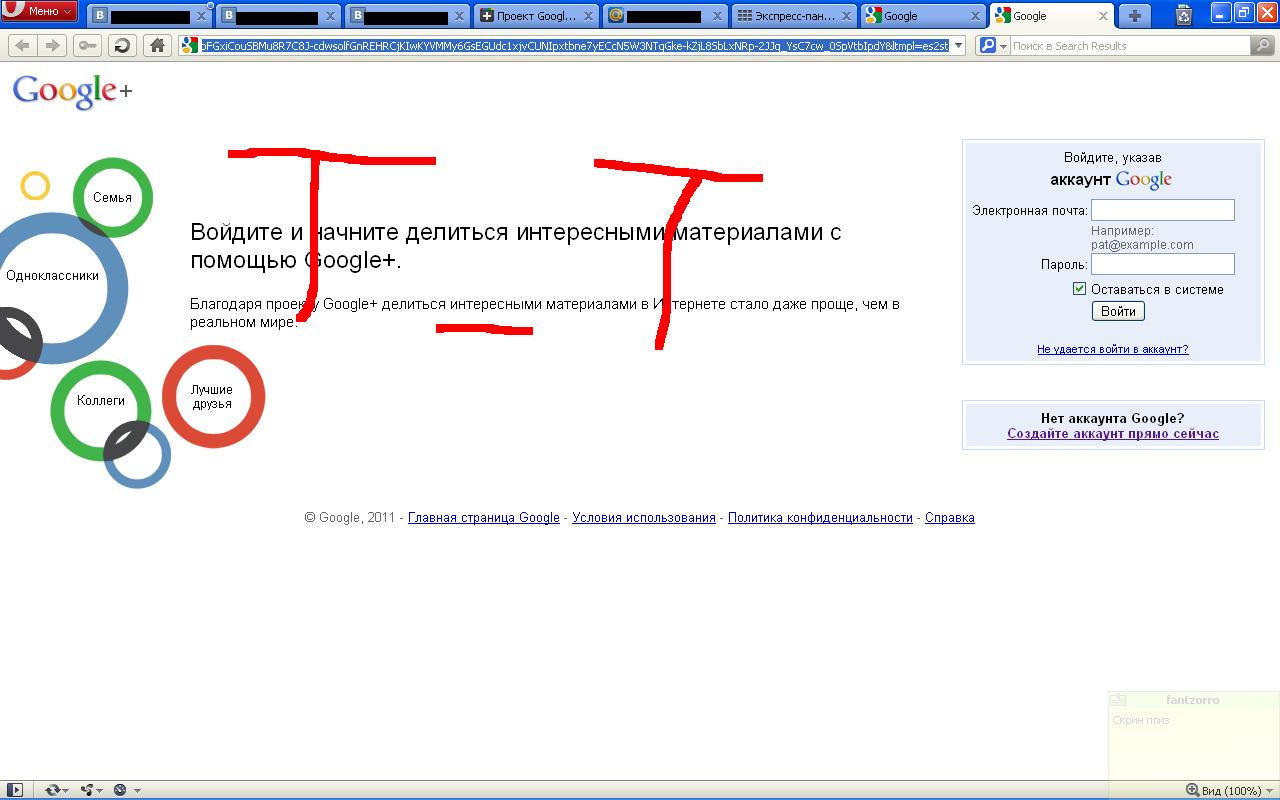Start search with the magnifier button
Image resolution: width=1280 pixels, height=800 pixels.
(1264, 45)
